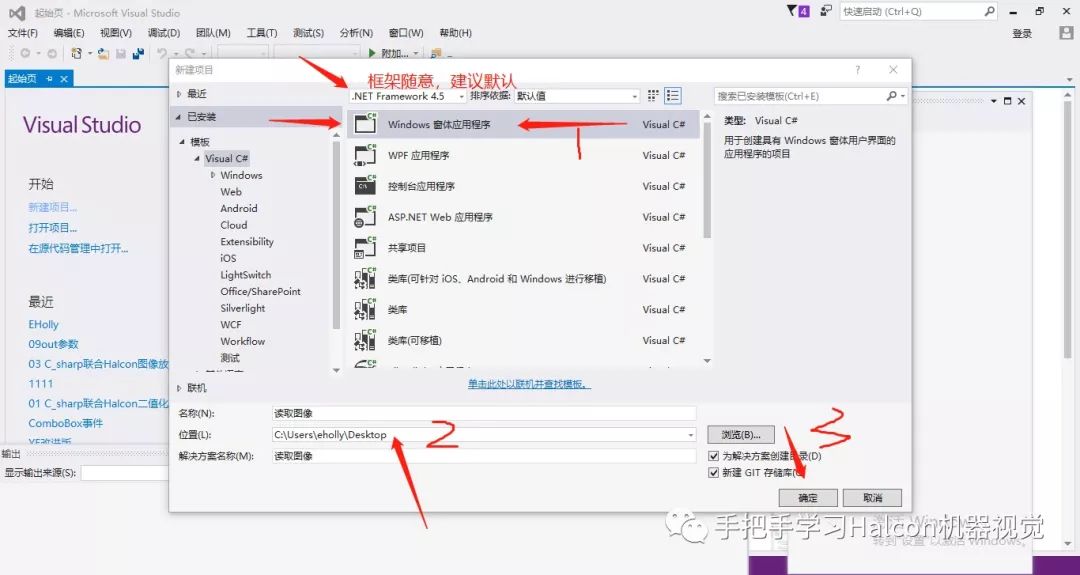
Task: Click the navigate backward toolbar icon
Action: pos(25,53)
